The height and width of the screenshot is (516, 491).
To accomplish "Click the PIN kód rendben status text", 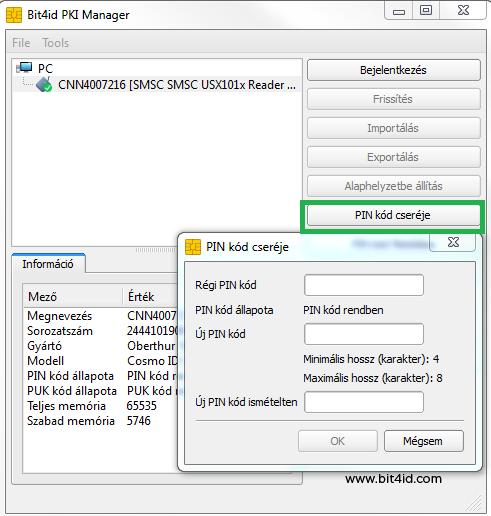I will [x=343, y=310].
